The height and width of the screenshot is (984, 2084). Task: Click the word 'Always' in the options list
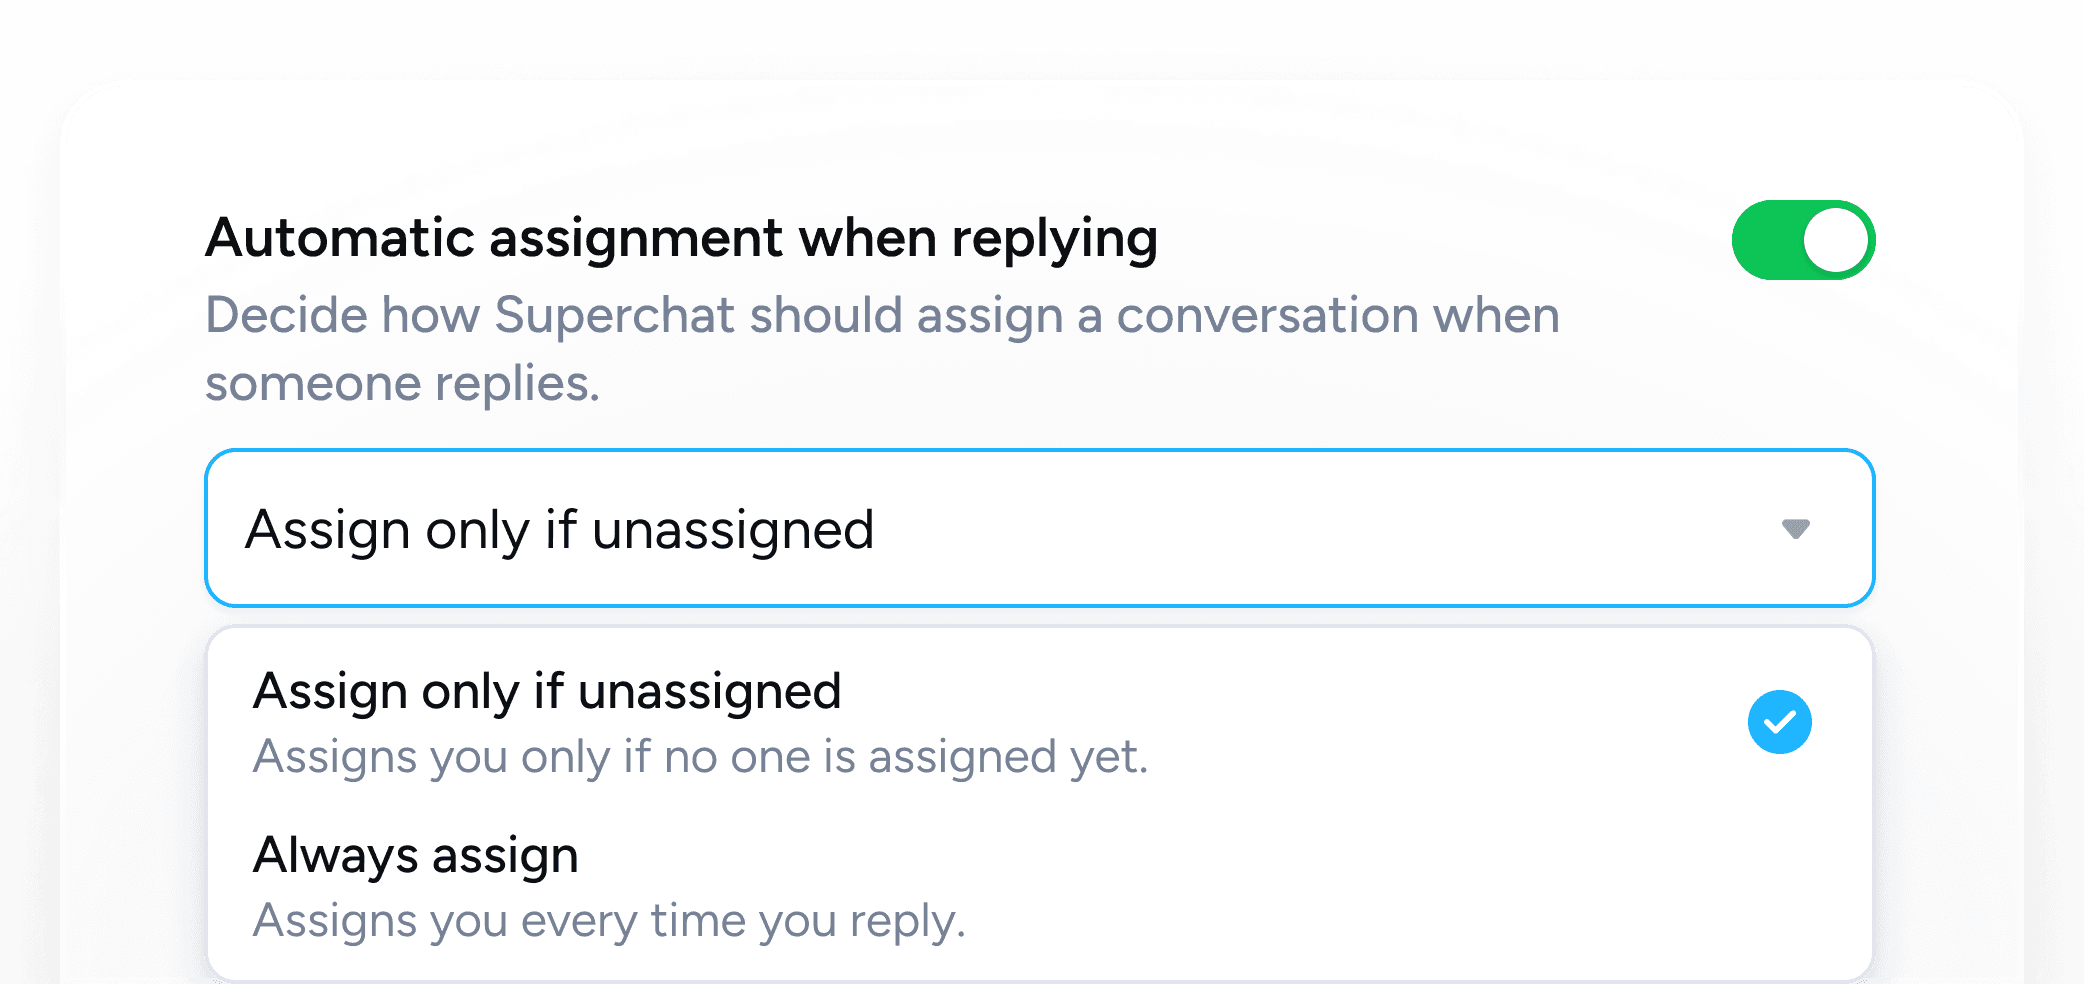point(335,856)
